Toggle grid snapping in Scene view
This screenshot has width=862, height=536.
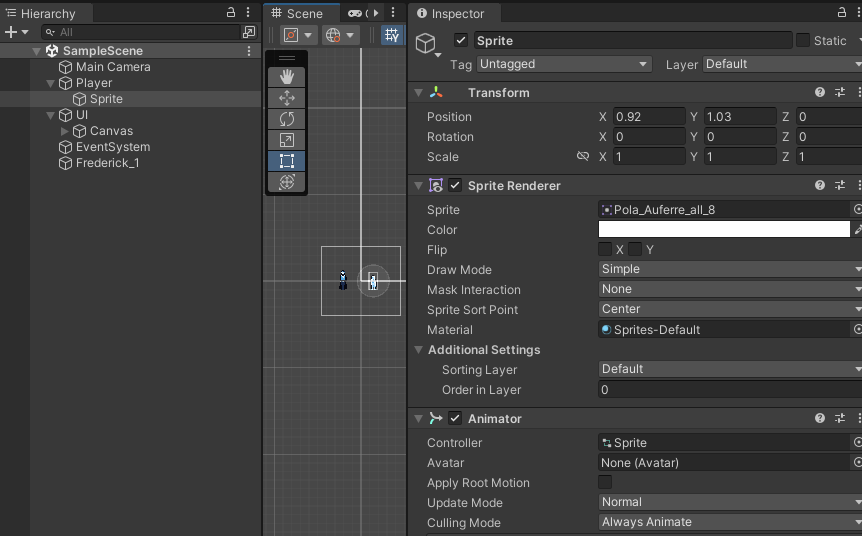[x=393, y=35]
